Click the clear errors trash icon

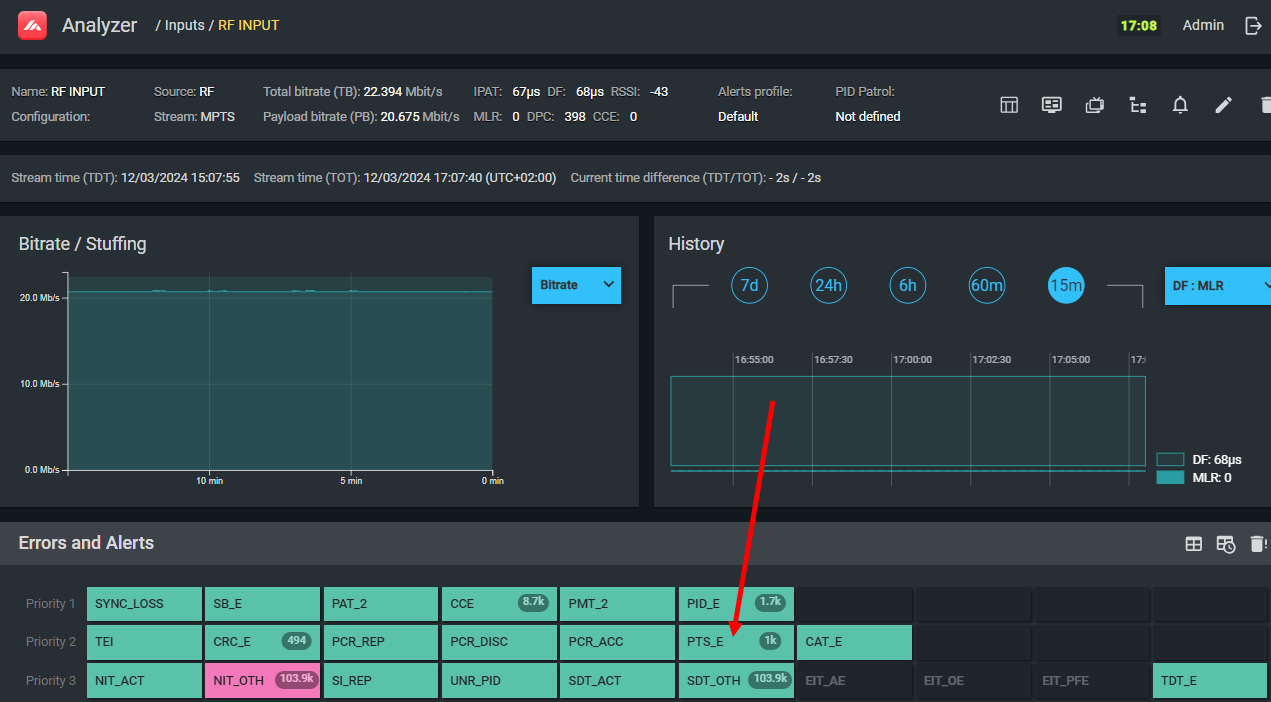click(x=1258, y=544)
